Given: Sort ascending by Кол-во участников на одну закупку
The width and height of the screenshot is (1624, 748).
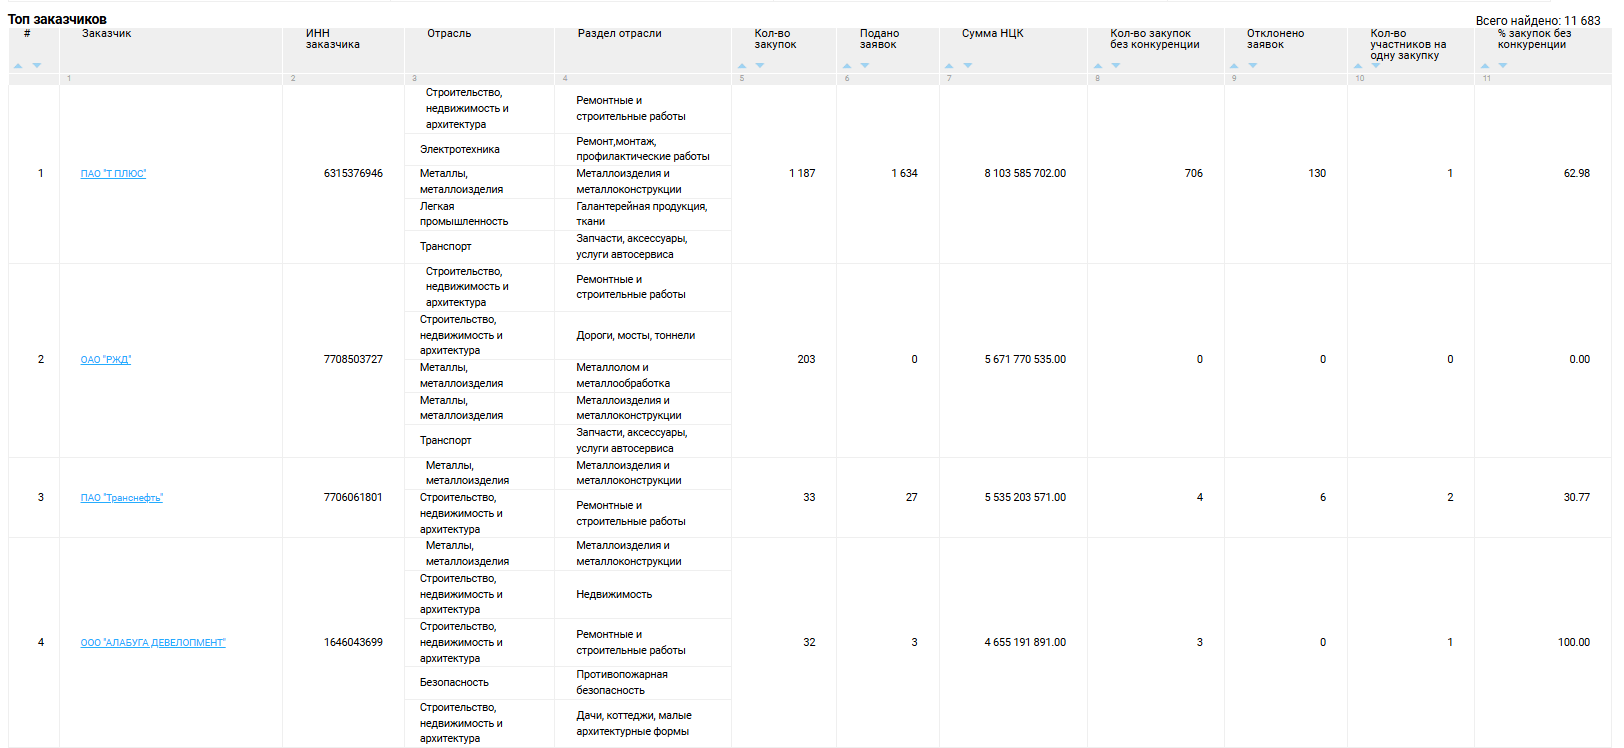Looking at the screenshot, I should point(1358,66).
